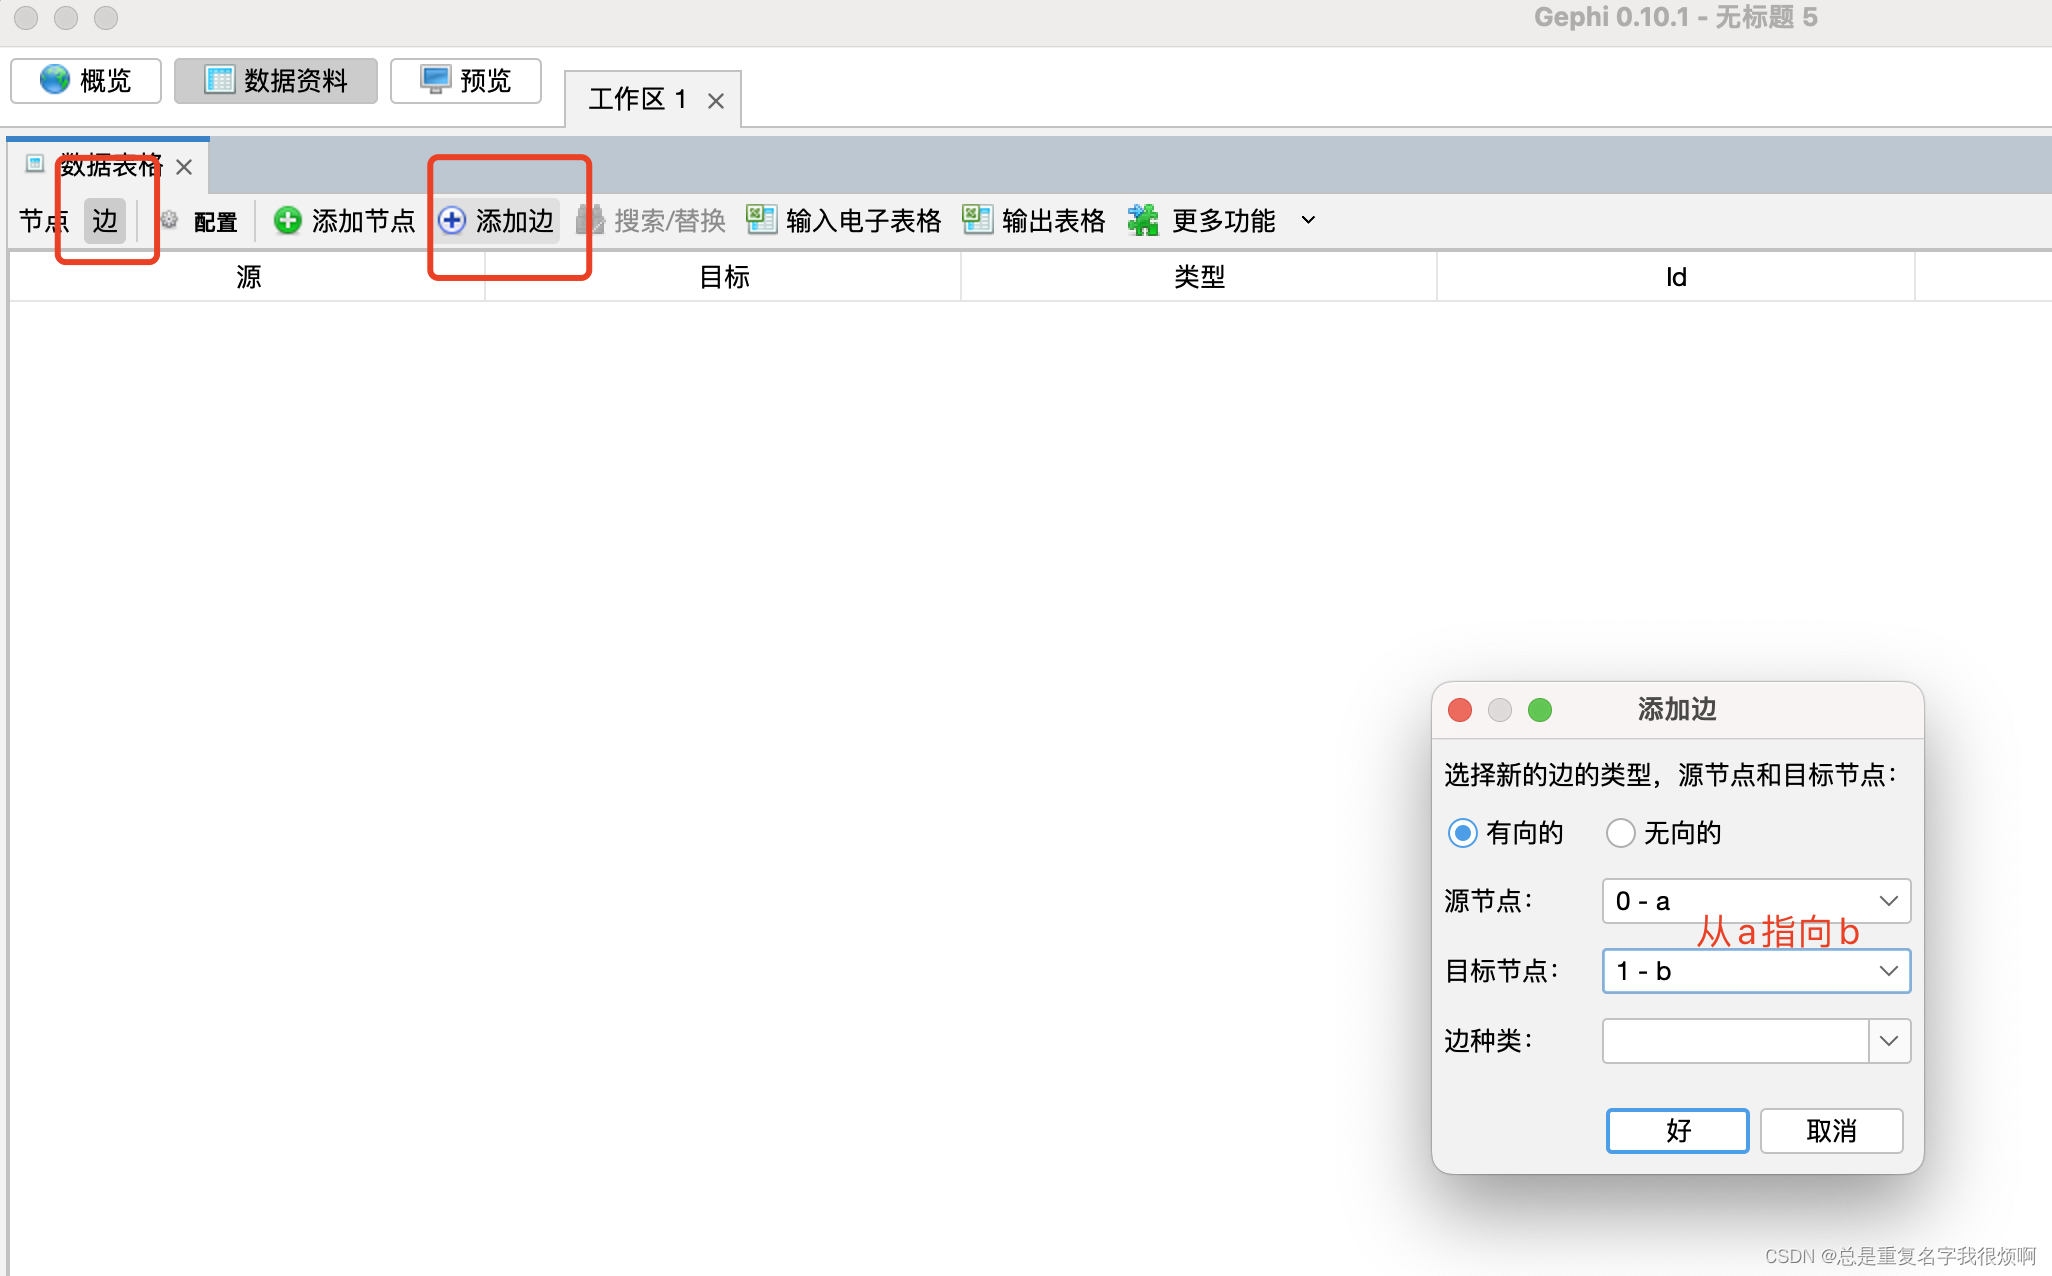The width and height of the screenshot is (2052, 1276).
Task: Expand the source node dropdown
Action: 1888,901
